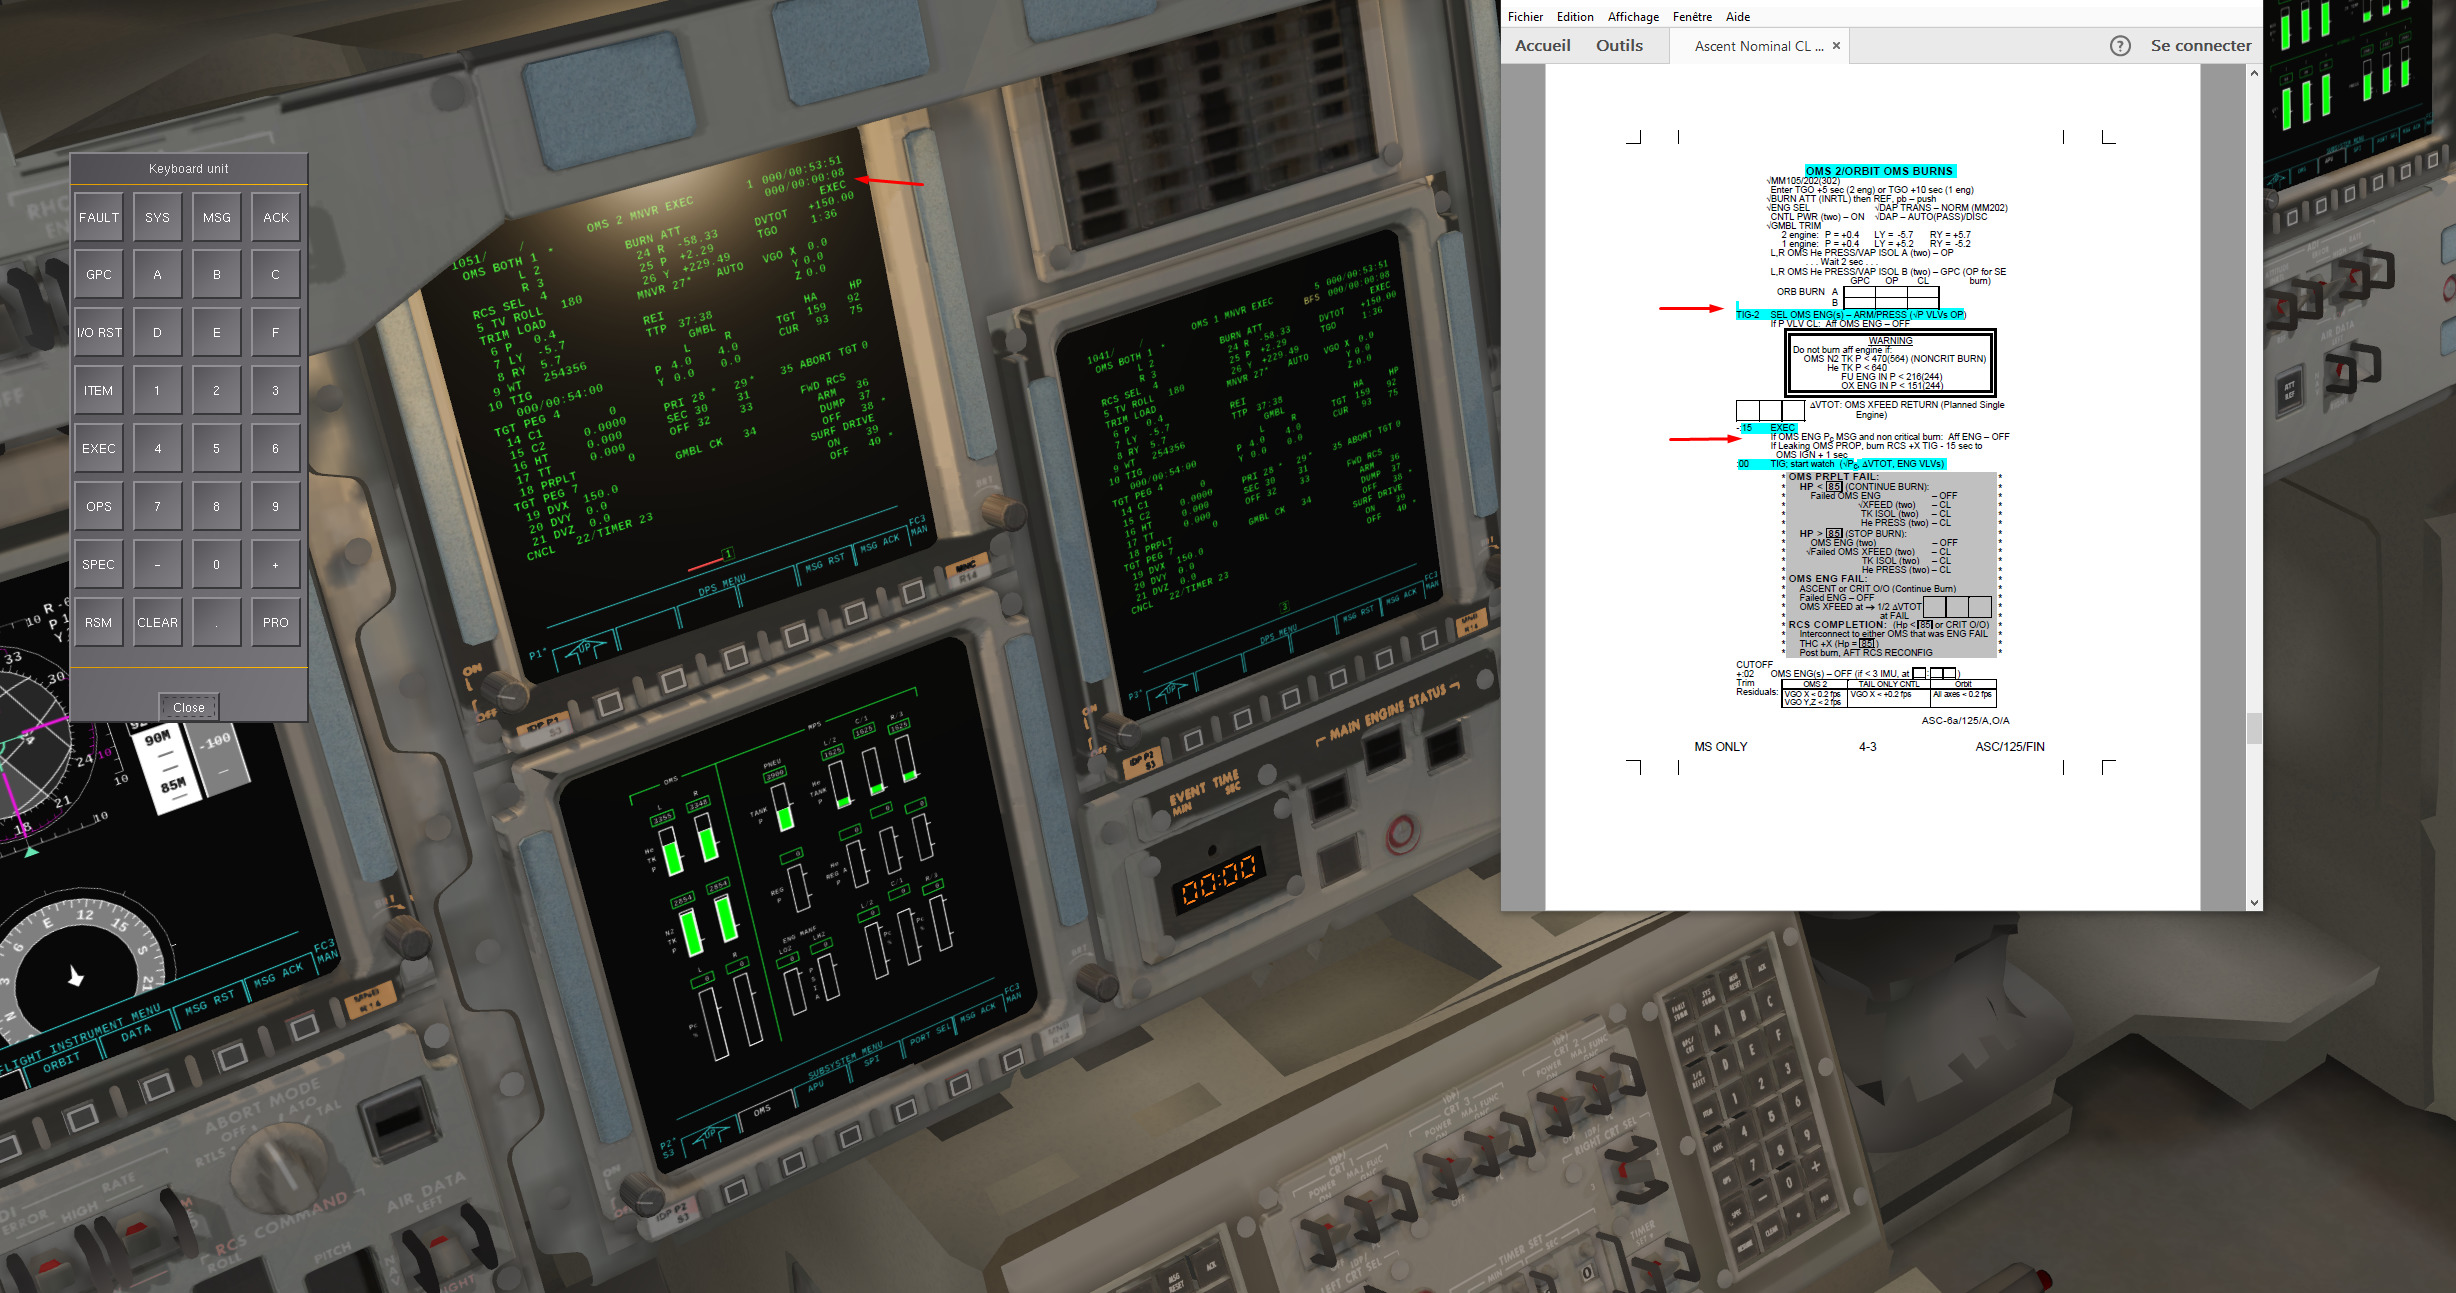Click the red ring pushbutton by event timer
2456x1293 pixels.
pyautogui.click(x=1401, y=833)
